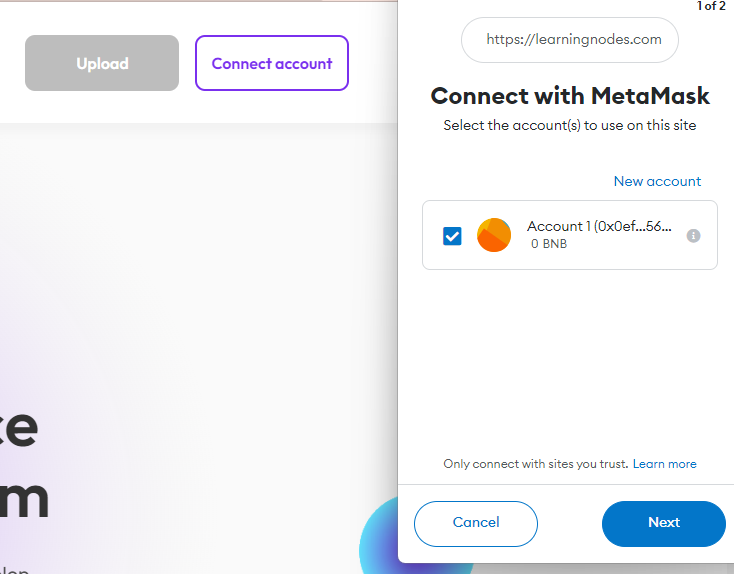The height and width of the screenshot is (574, 734).
Task: Click the 1 of 2 step indicator
Action: click(711, 6)
